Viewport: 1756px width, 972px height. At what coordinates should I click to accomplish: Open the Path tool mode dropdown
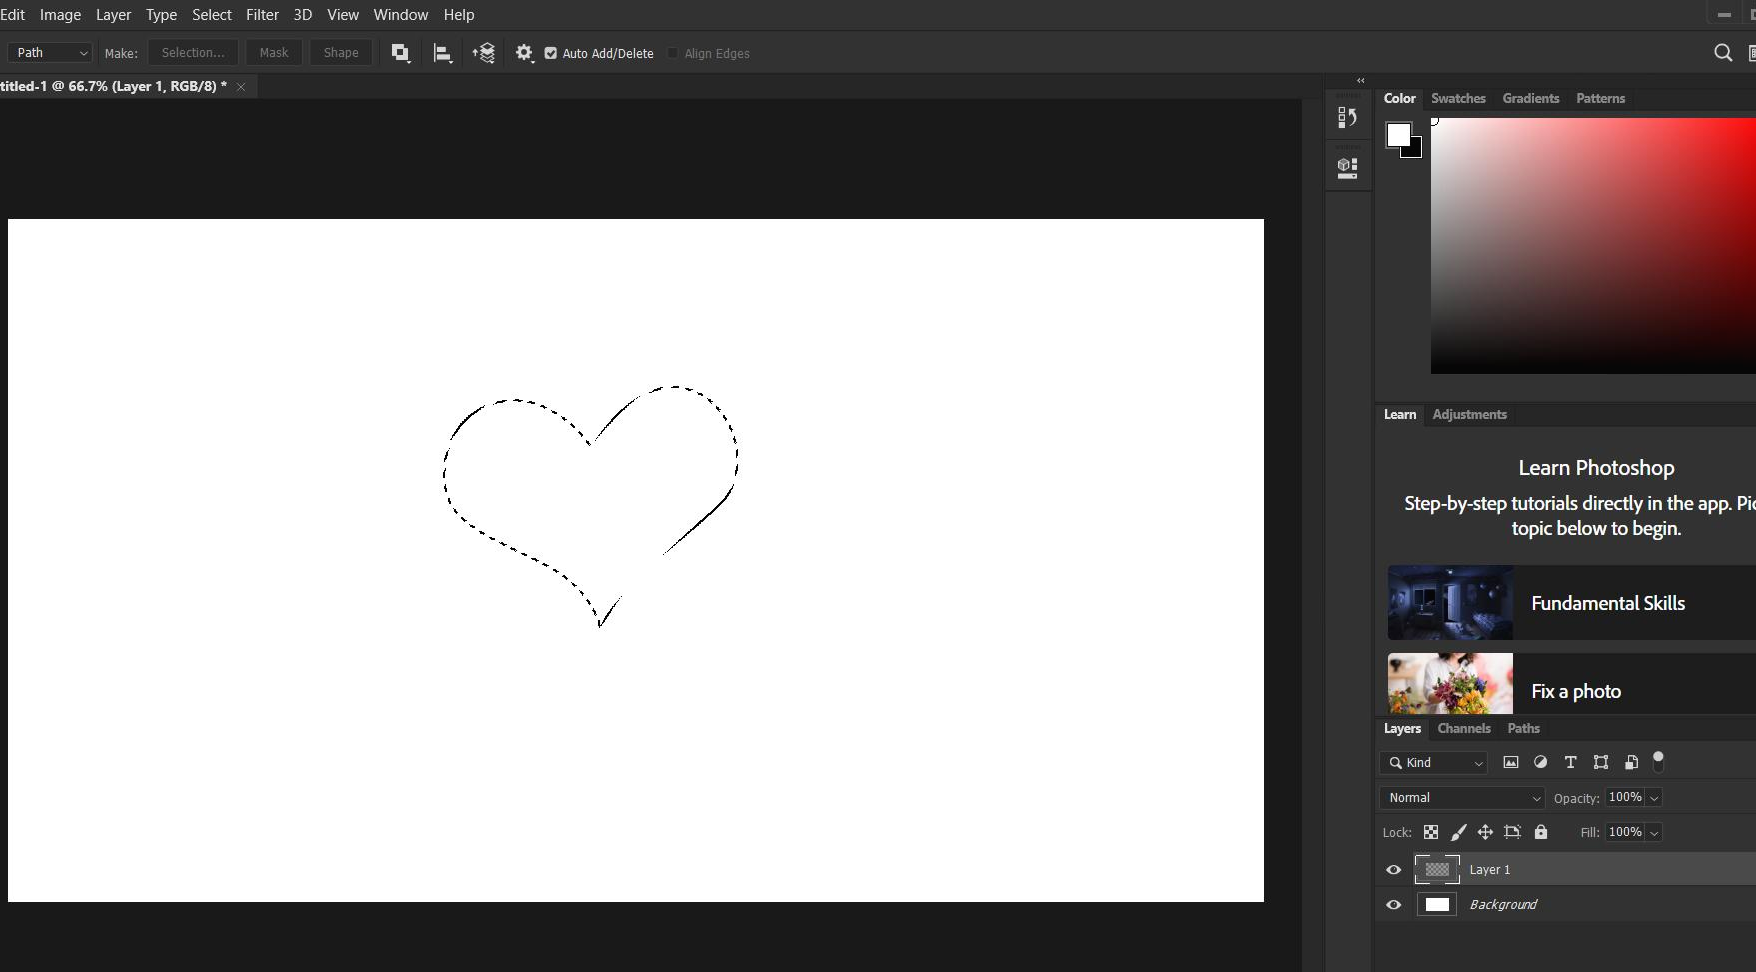pos(51,53)
